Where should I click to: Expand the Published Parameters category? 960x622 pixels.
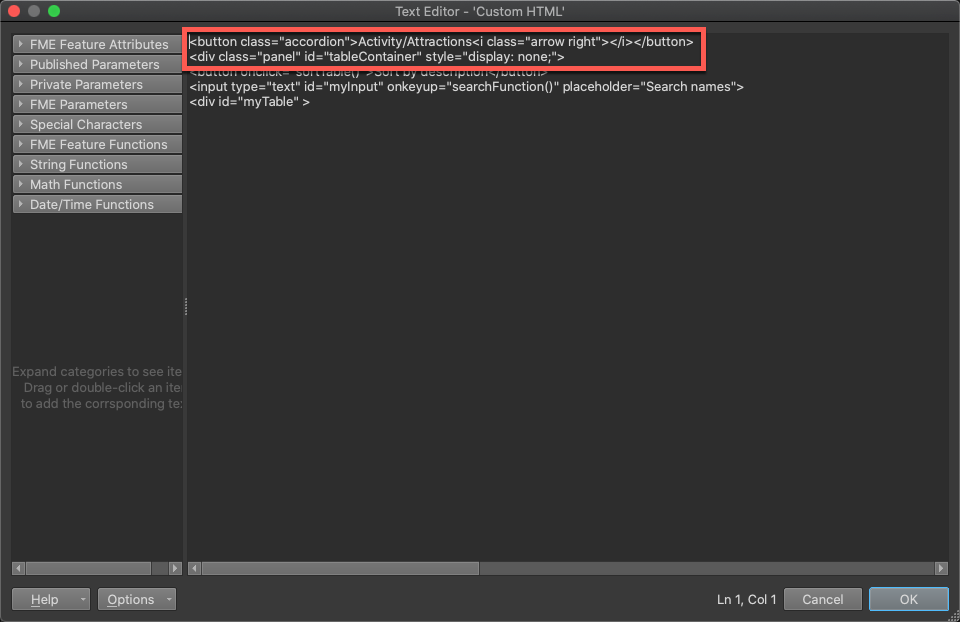click(x=96, y=64)
